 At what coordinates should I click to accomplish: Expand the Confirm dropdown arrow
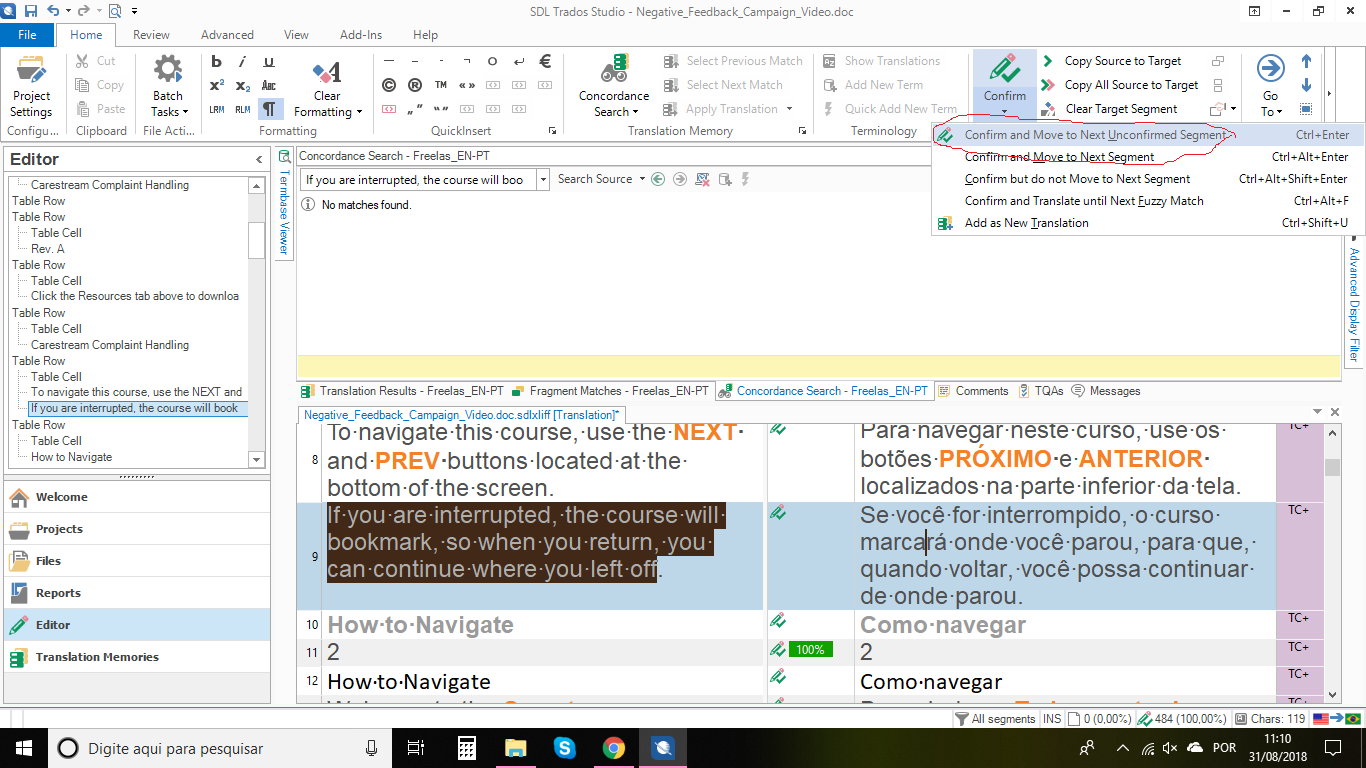(x=1004, y=112)
